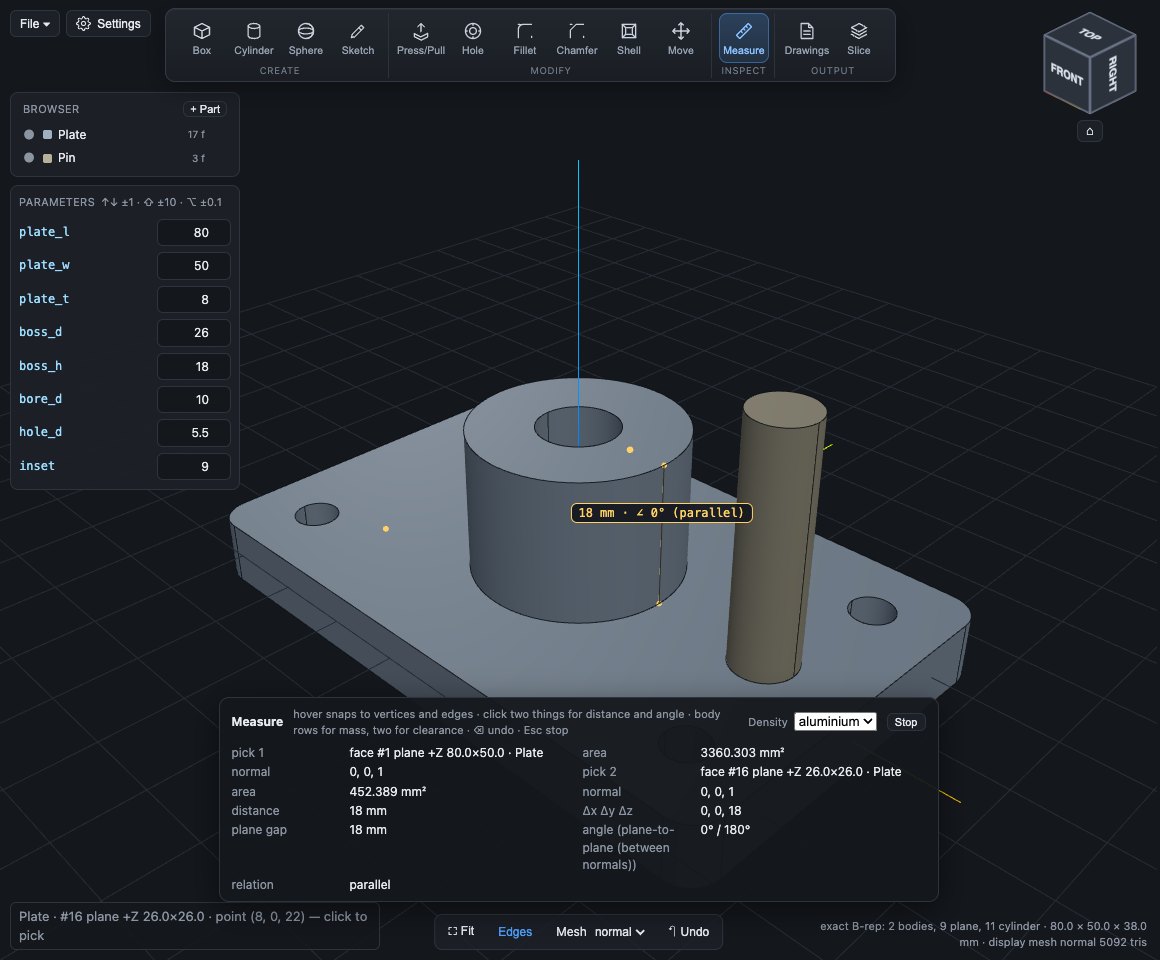Screen dimensions: 1160x960
Task: Activate the Press/Pull tool
Action: (420, 38)
